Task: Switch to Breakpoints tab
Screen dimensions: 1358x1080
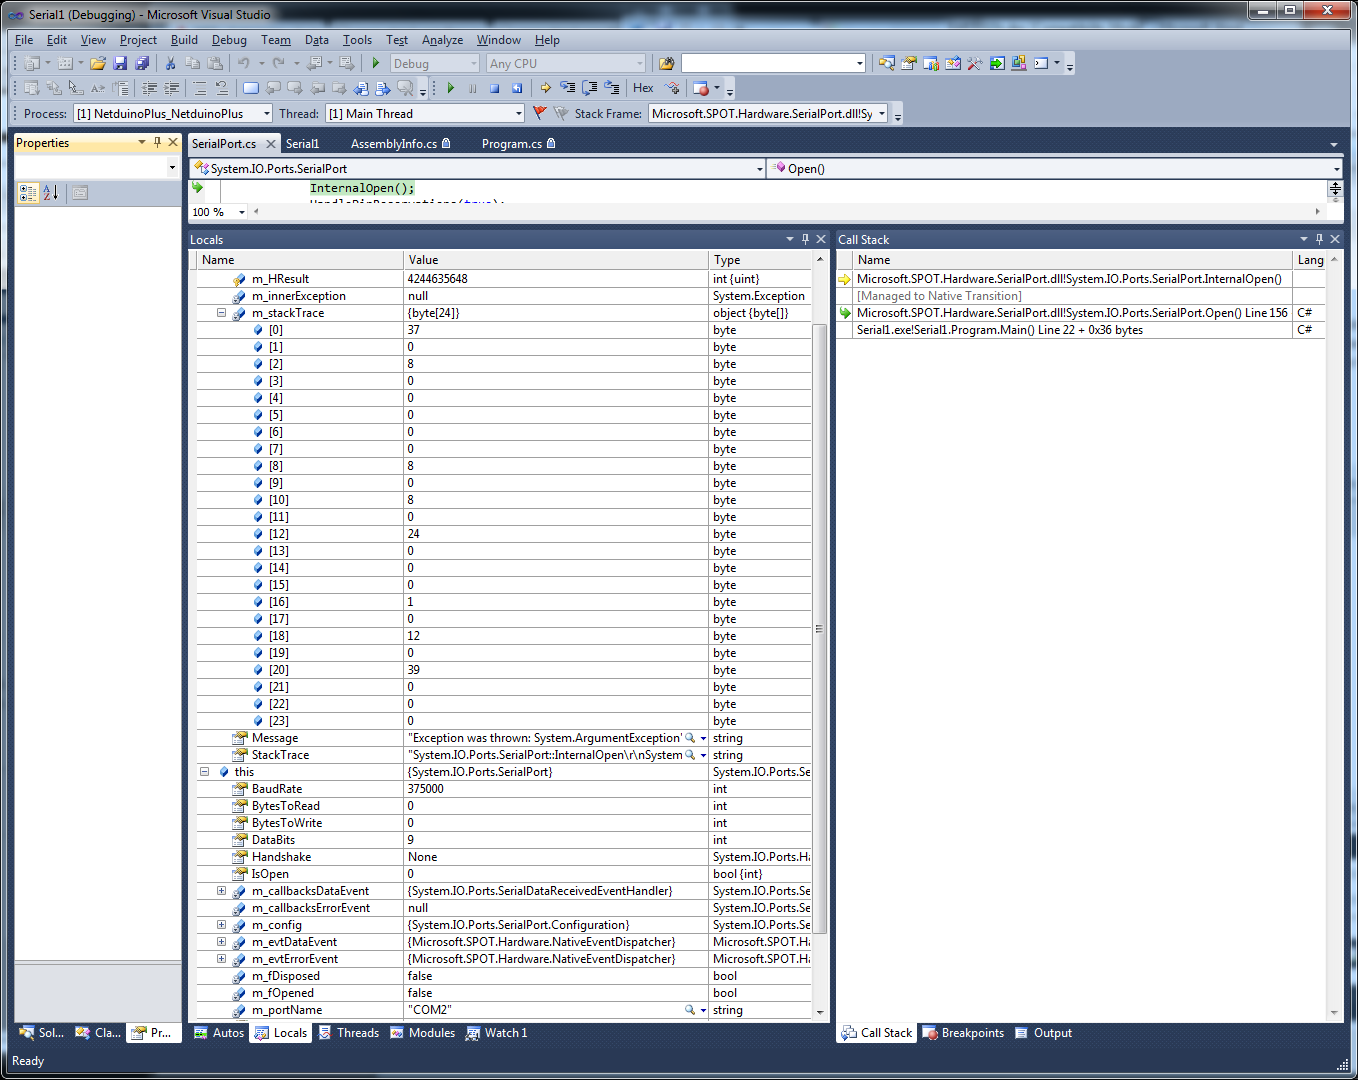Action: pos(963,1033)
